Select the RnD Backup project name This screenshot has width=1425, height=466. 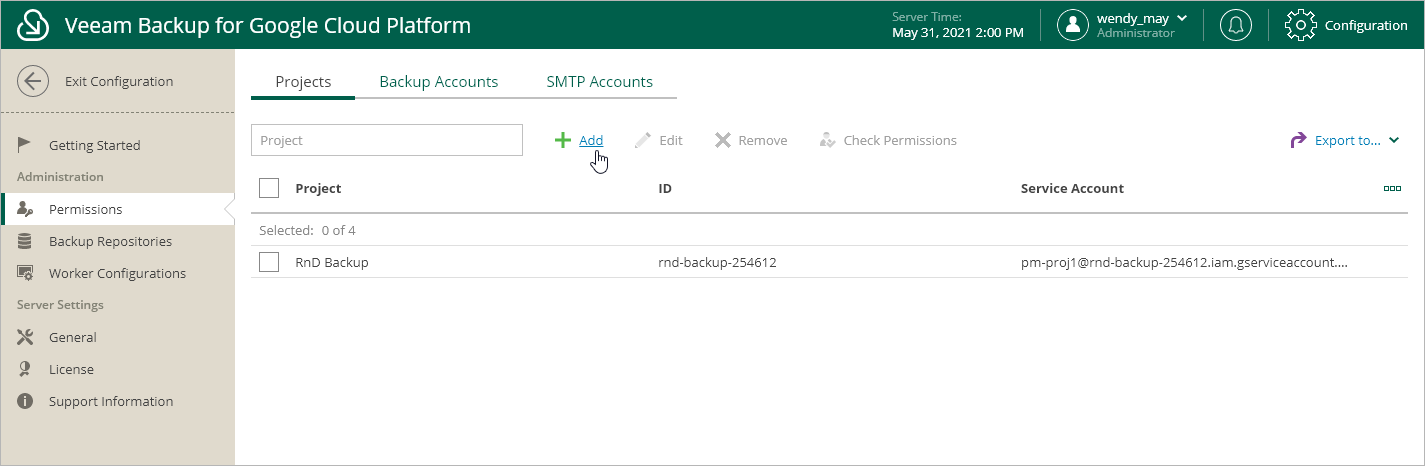(332, 262)
